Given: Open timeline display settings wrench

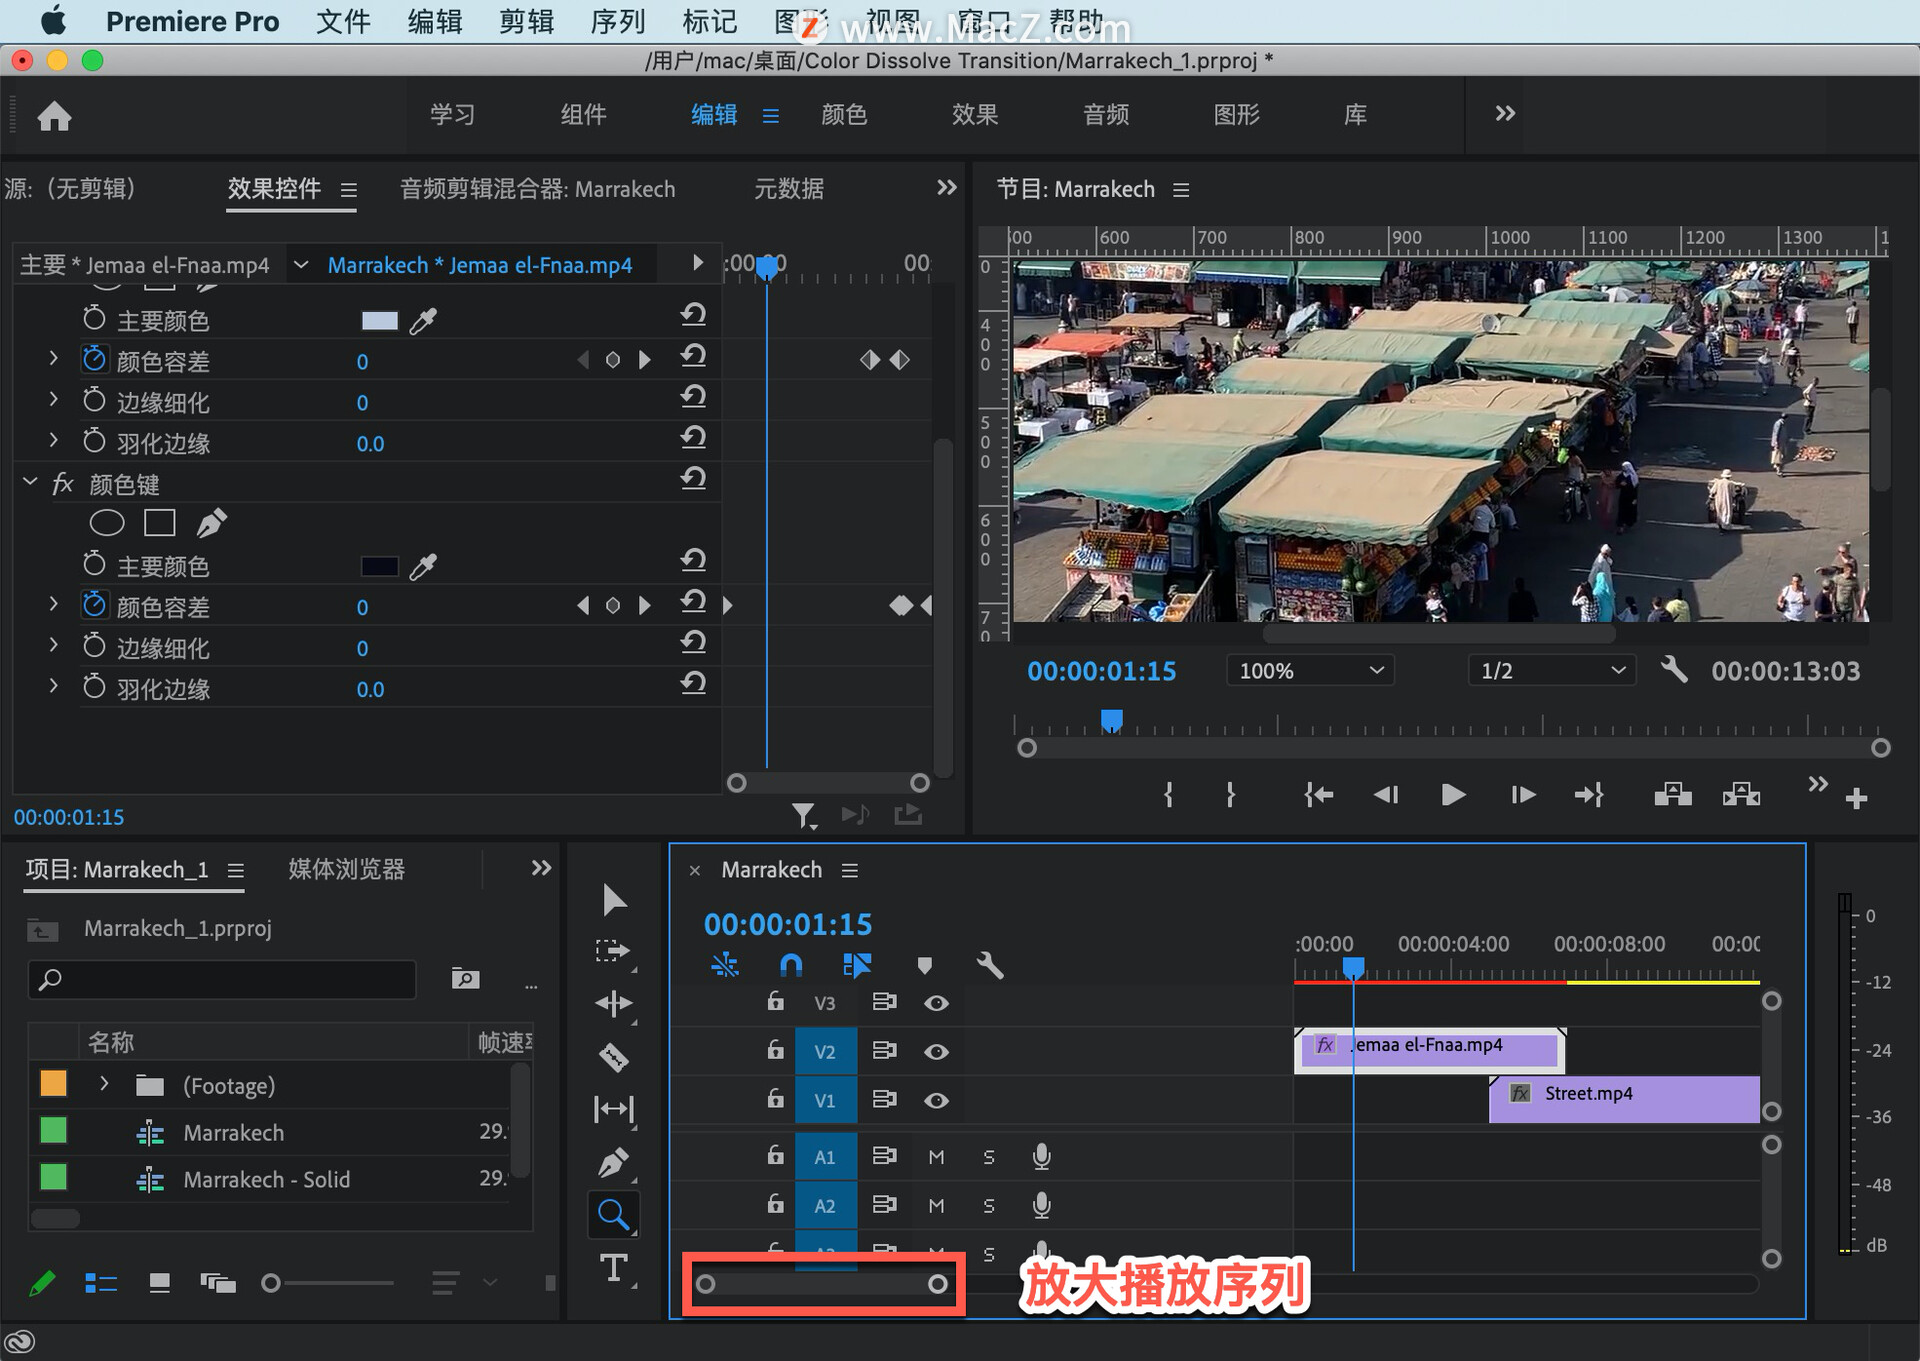Looking at the screenshot, I should coord(989,965).
